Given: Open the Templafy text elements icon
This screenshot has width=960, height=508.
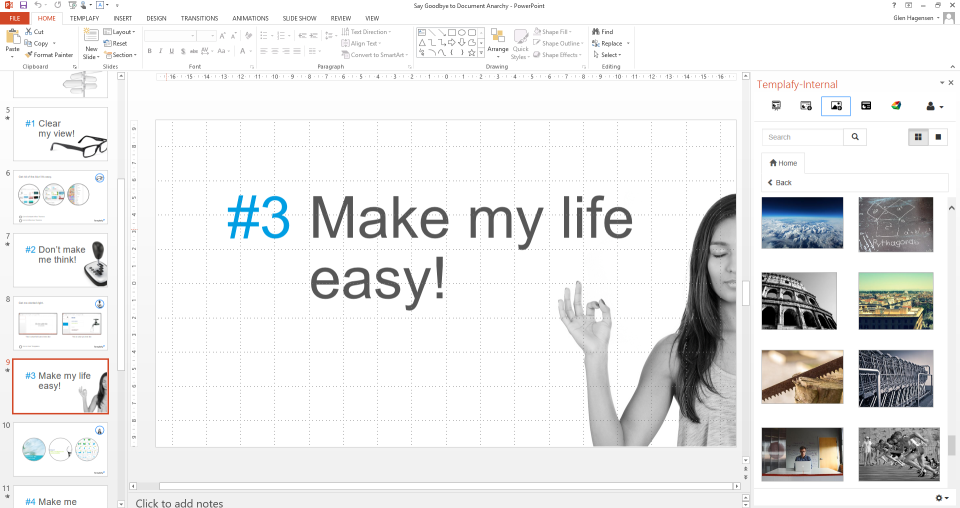Looking at the screenshot, I should point(866,106).
